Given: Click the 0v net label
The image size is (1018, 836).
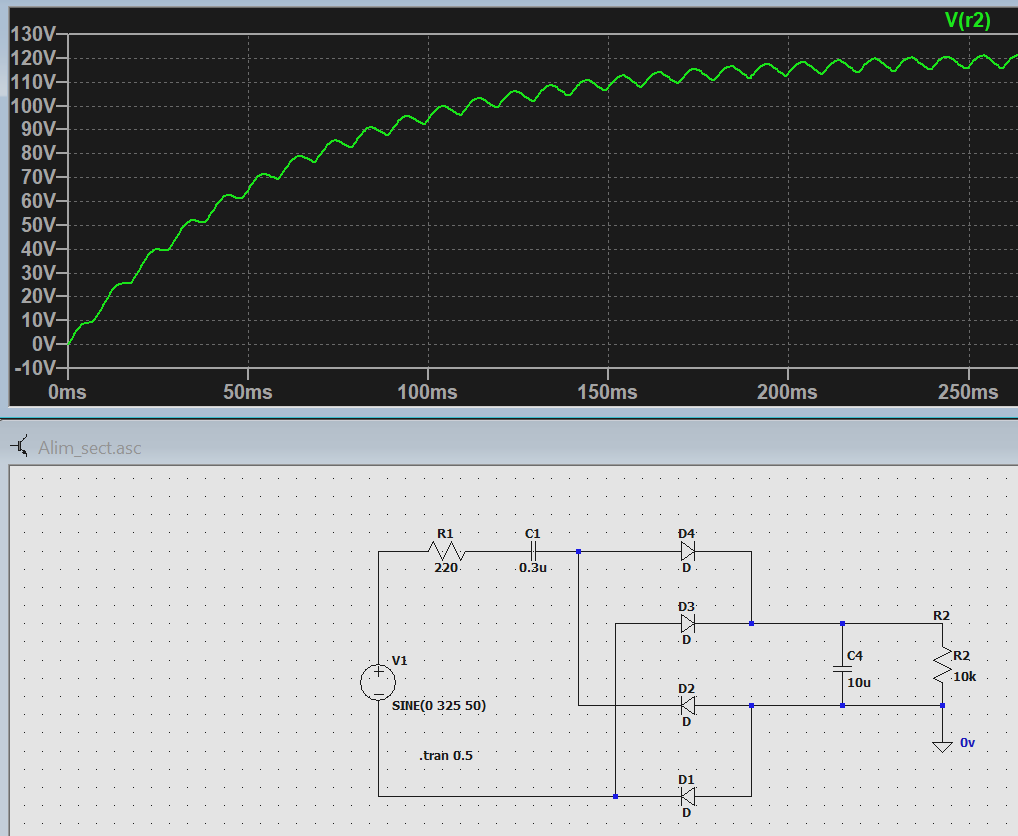Looking at the screenshot, I should (x=967, y=743).
